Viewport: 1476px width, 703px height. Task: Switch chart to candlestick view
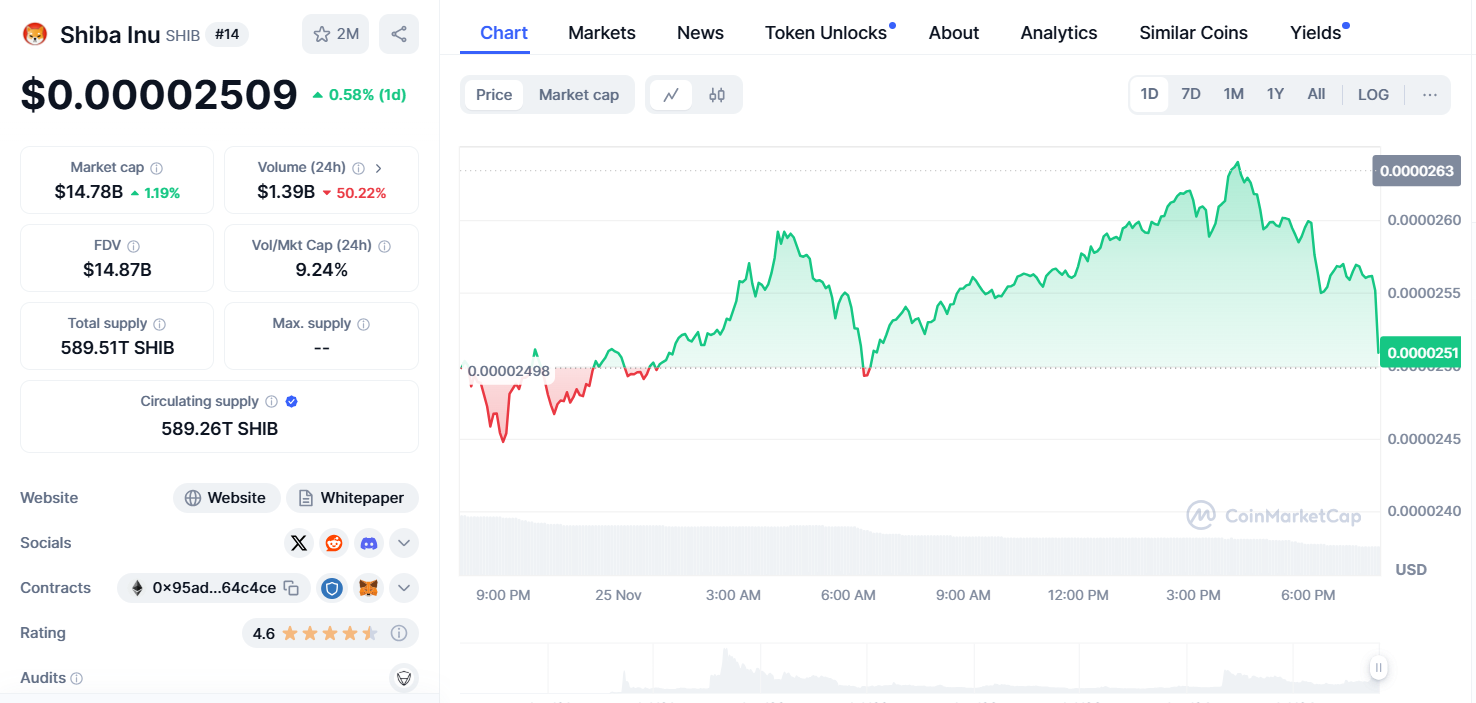pyautogui.click(x=716, y=95)
